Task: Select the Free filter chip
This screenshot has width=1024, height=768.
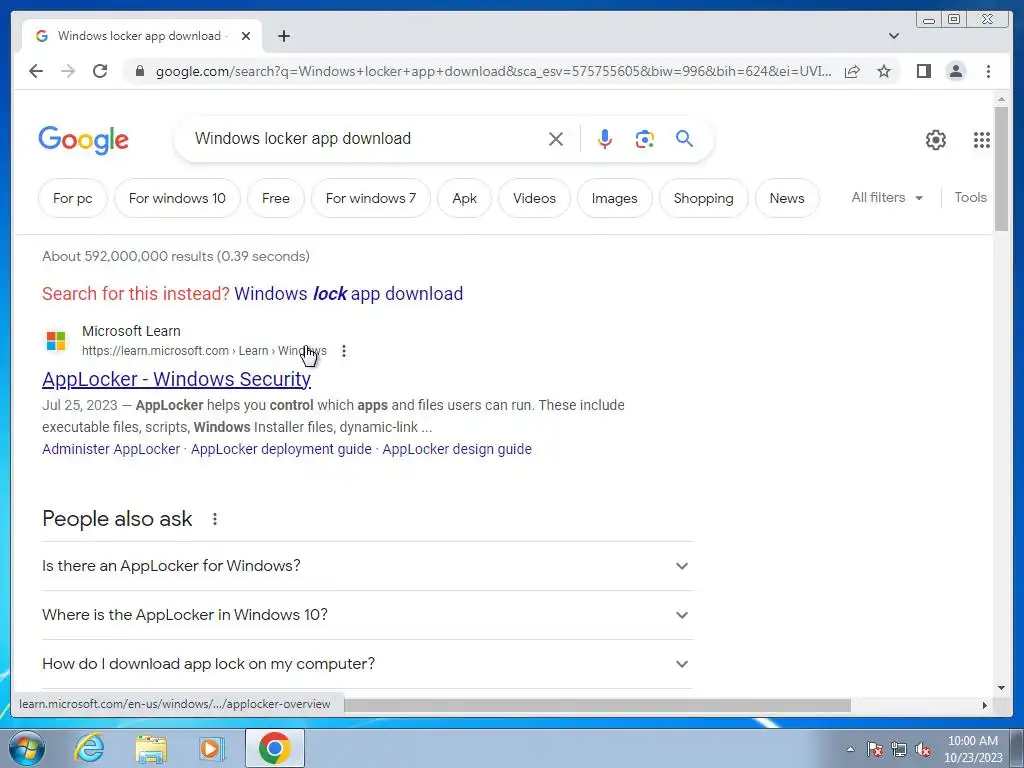Action: click(276, 198)
